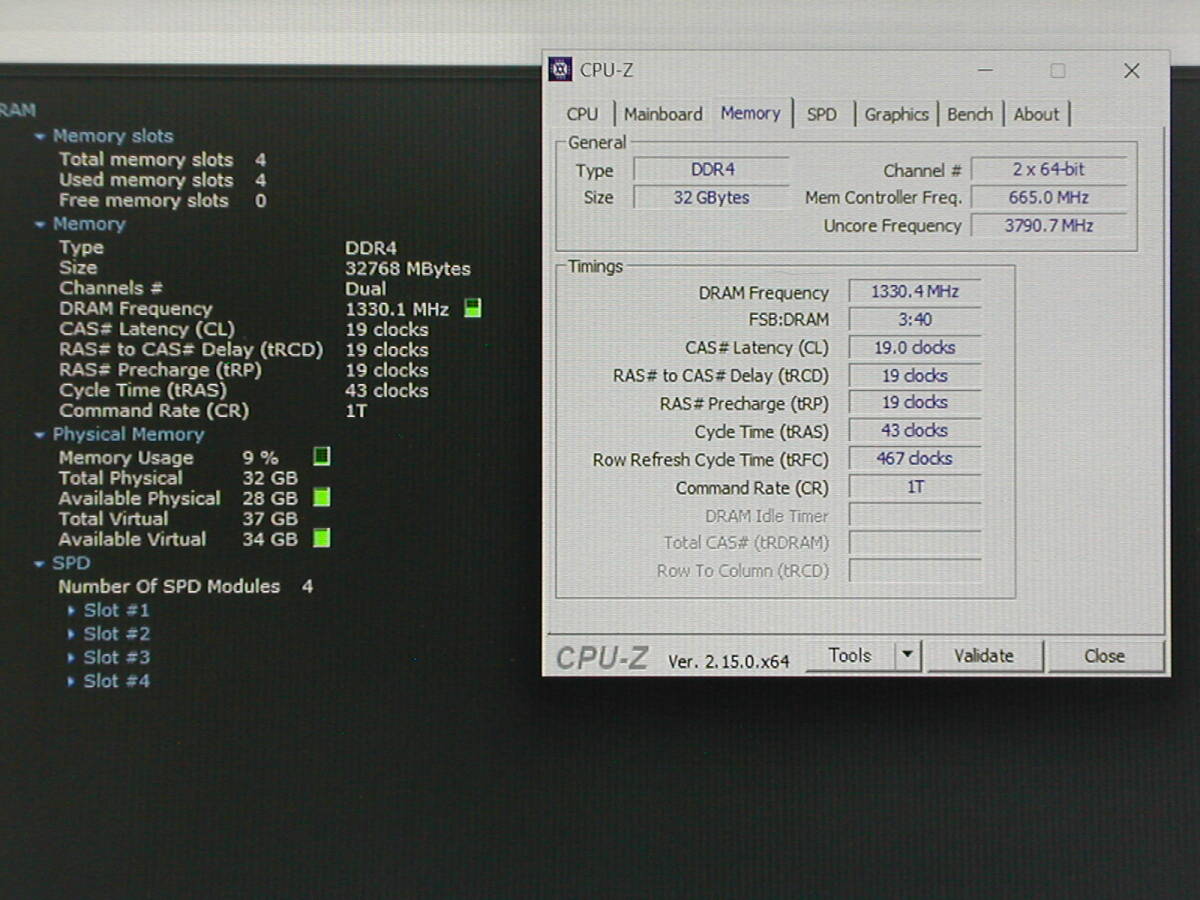Image resolution: width=1200 pixels, height=900 pixels.
Task: Close CPU-Z with the title bar X
Action: pyautogui.click(x=1131, y=71)
